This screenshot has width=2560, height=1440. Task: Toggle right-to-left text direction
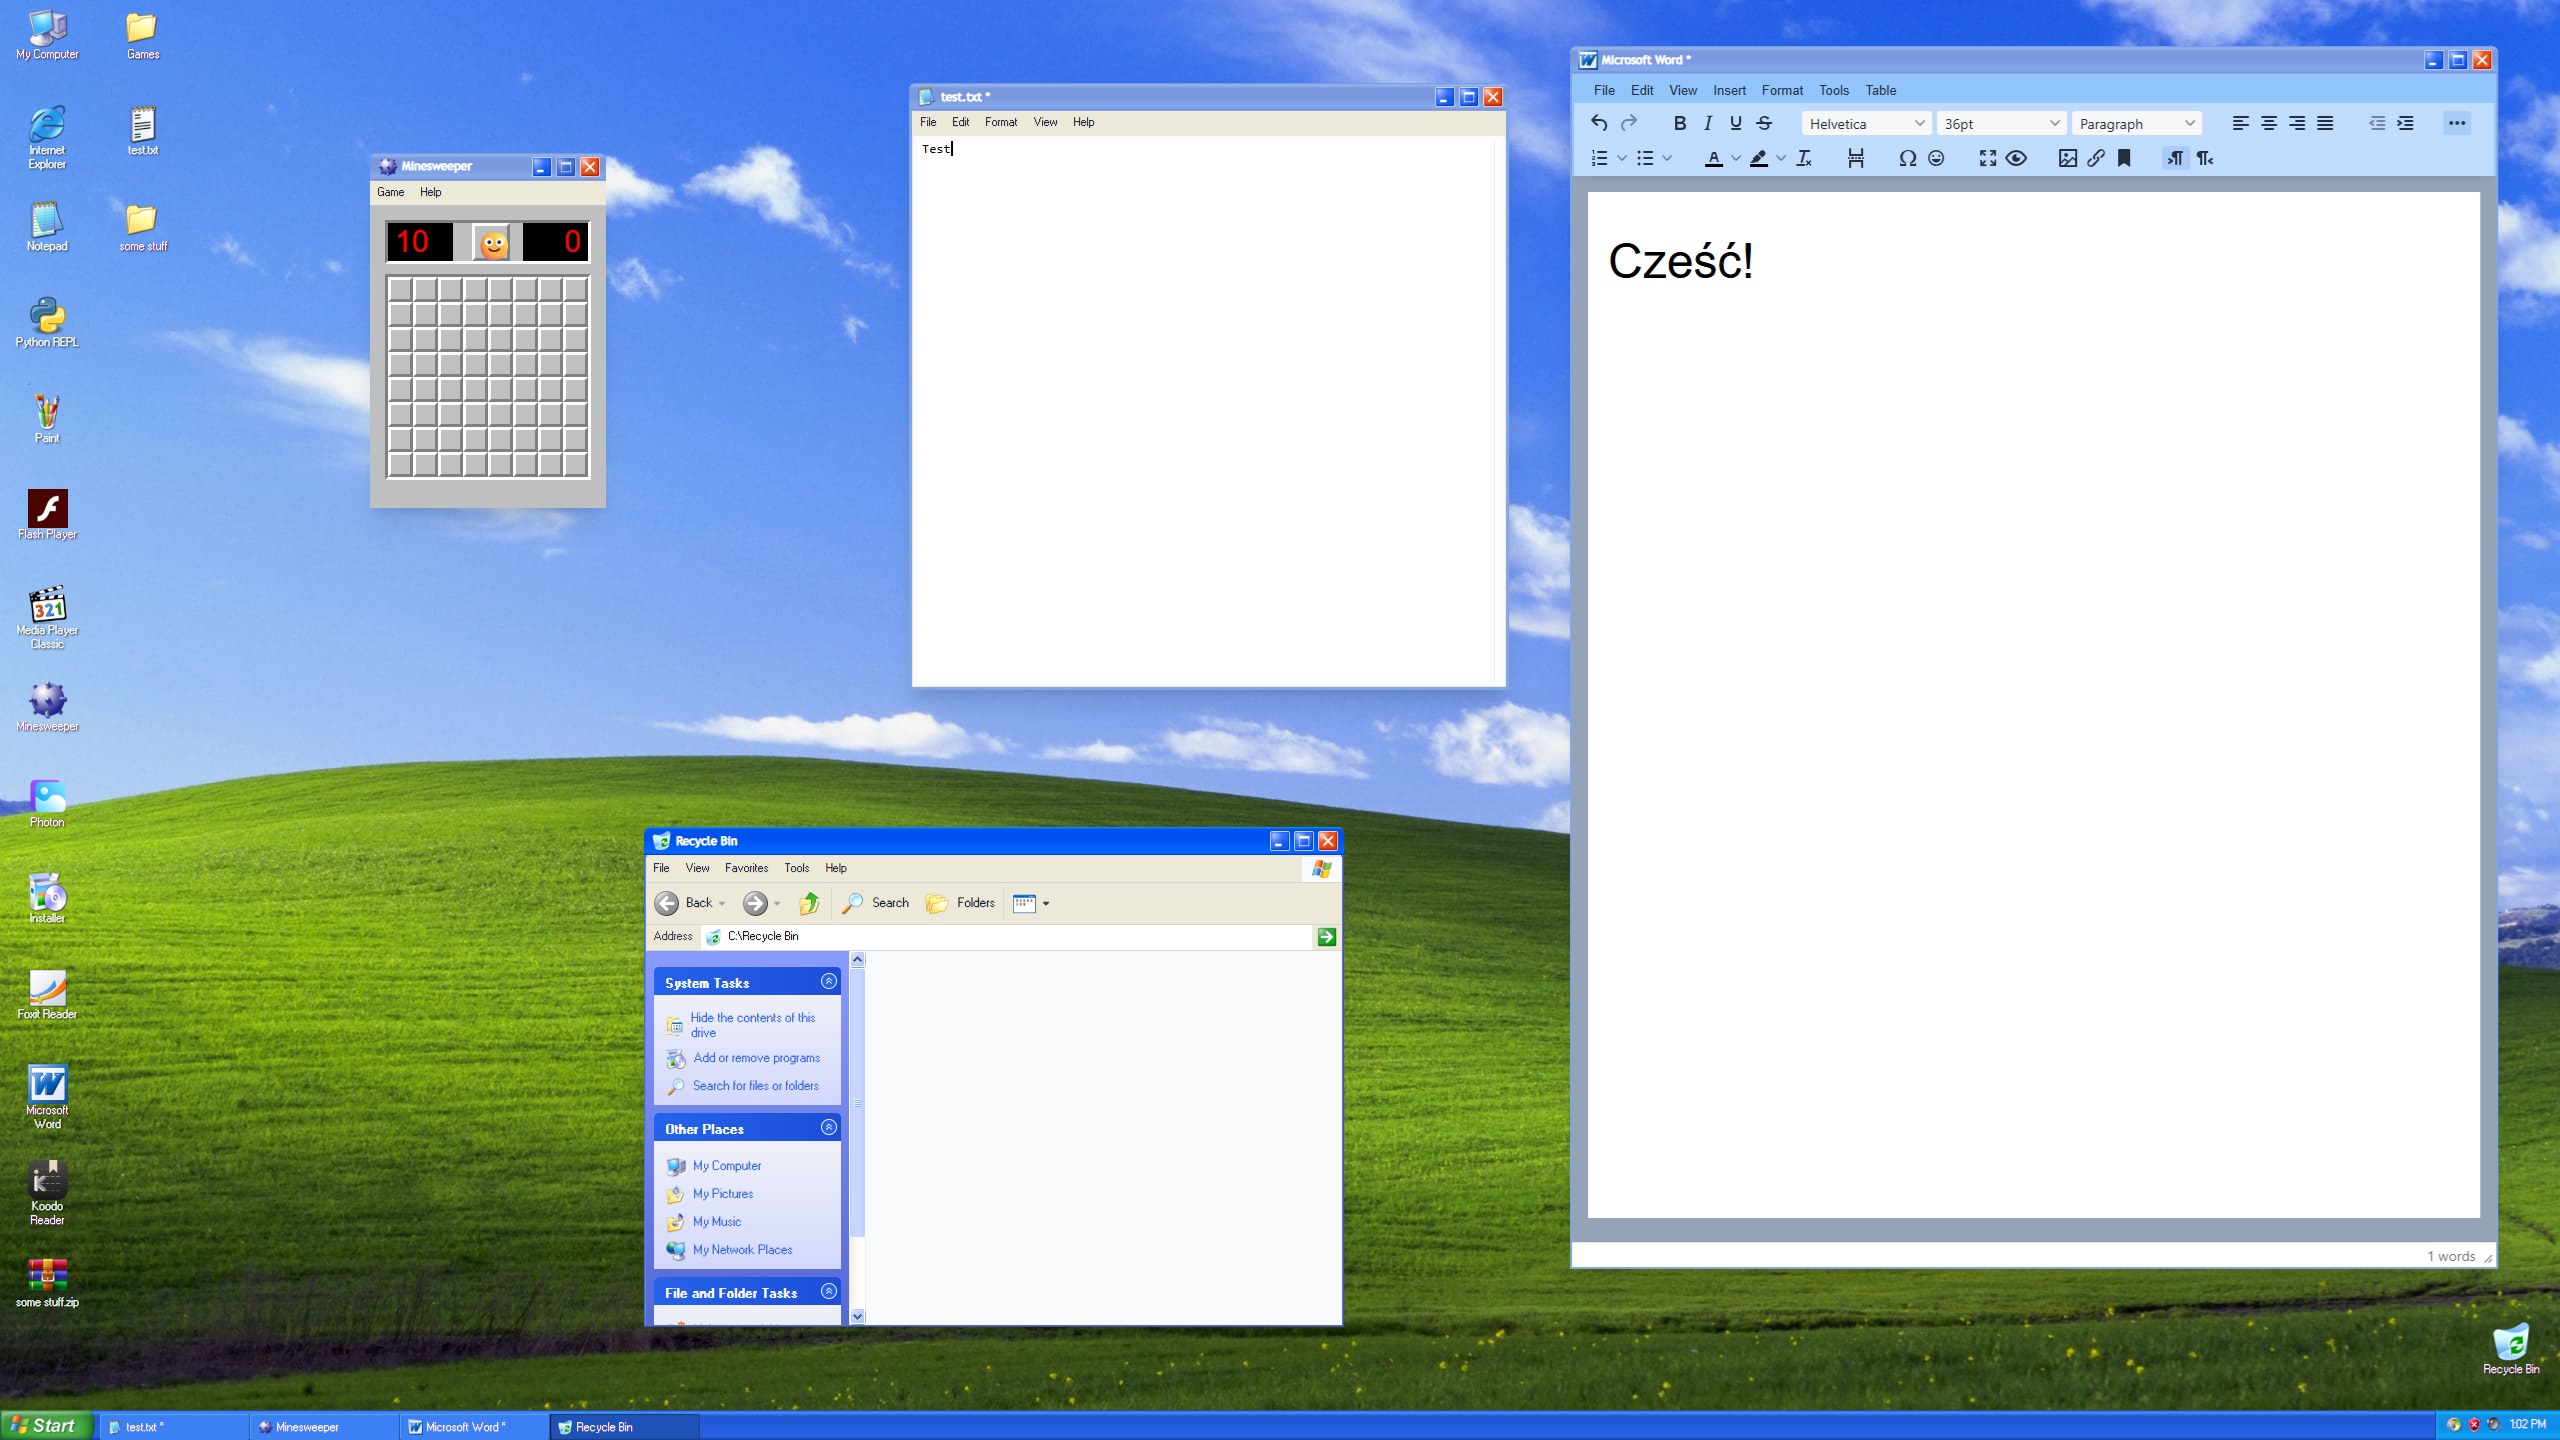point(2204,158)
